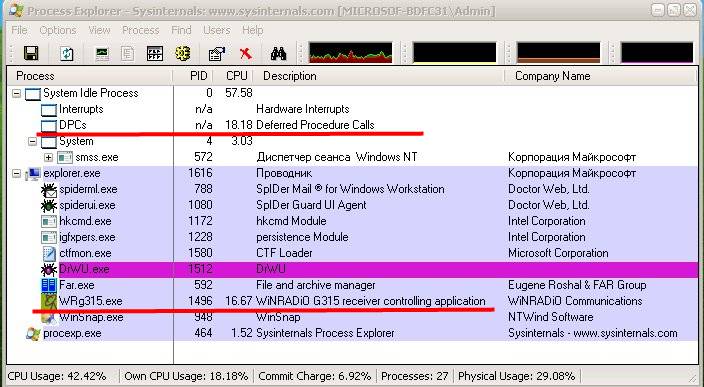Collapse the System tree node
Viewport: 704px width, 387px height.
coord(32,141)
